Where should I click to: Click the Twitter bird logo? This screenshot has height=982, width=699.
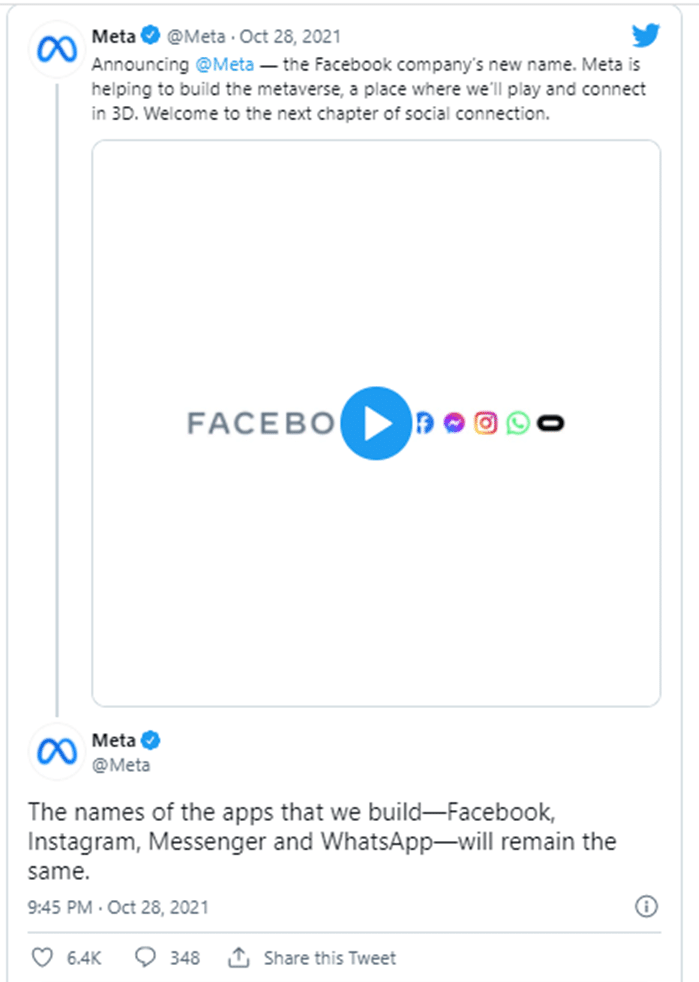tap(647, 36)
